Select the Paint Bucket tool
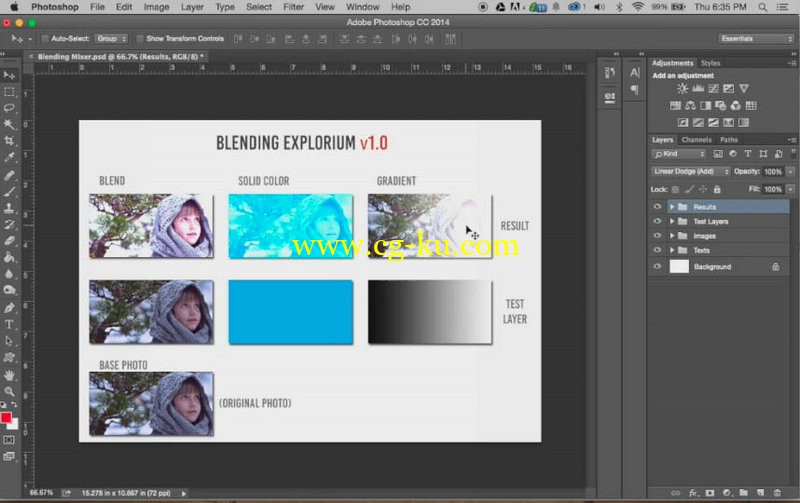The image size is (800, 503). click(x=9, y=257)
